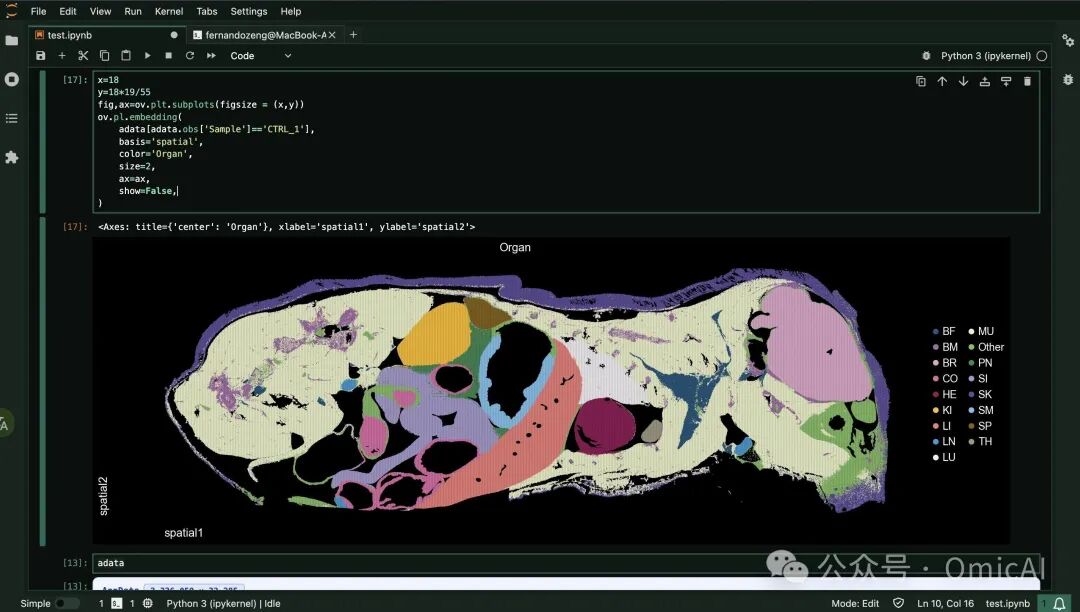This screenshot has width=1080, height=612.
Task: Open the File menu
Action: tap(39, 11)
